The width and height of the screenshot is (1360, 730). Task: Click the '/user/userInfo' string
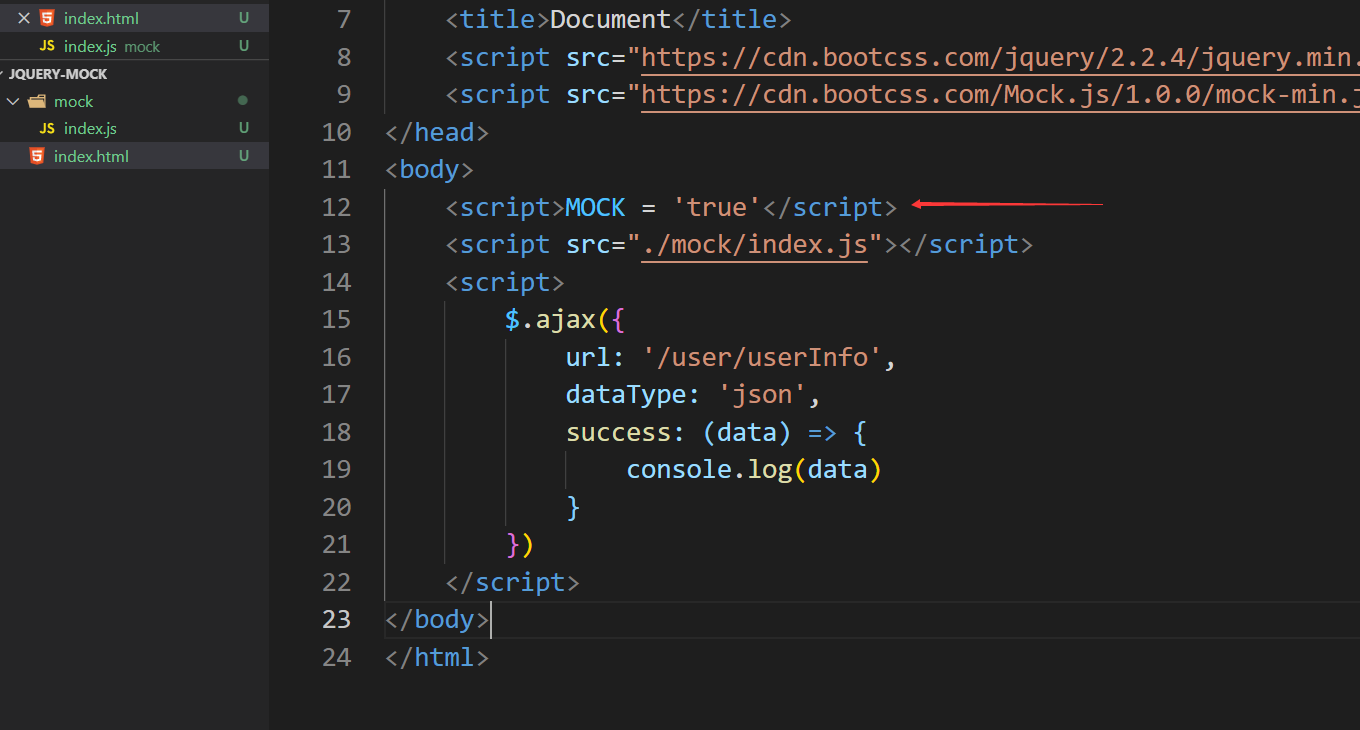(762, 357)
